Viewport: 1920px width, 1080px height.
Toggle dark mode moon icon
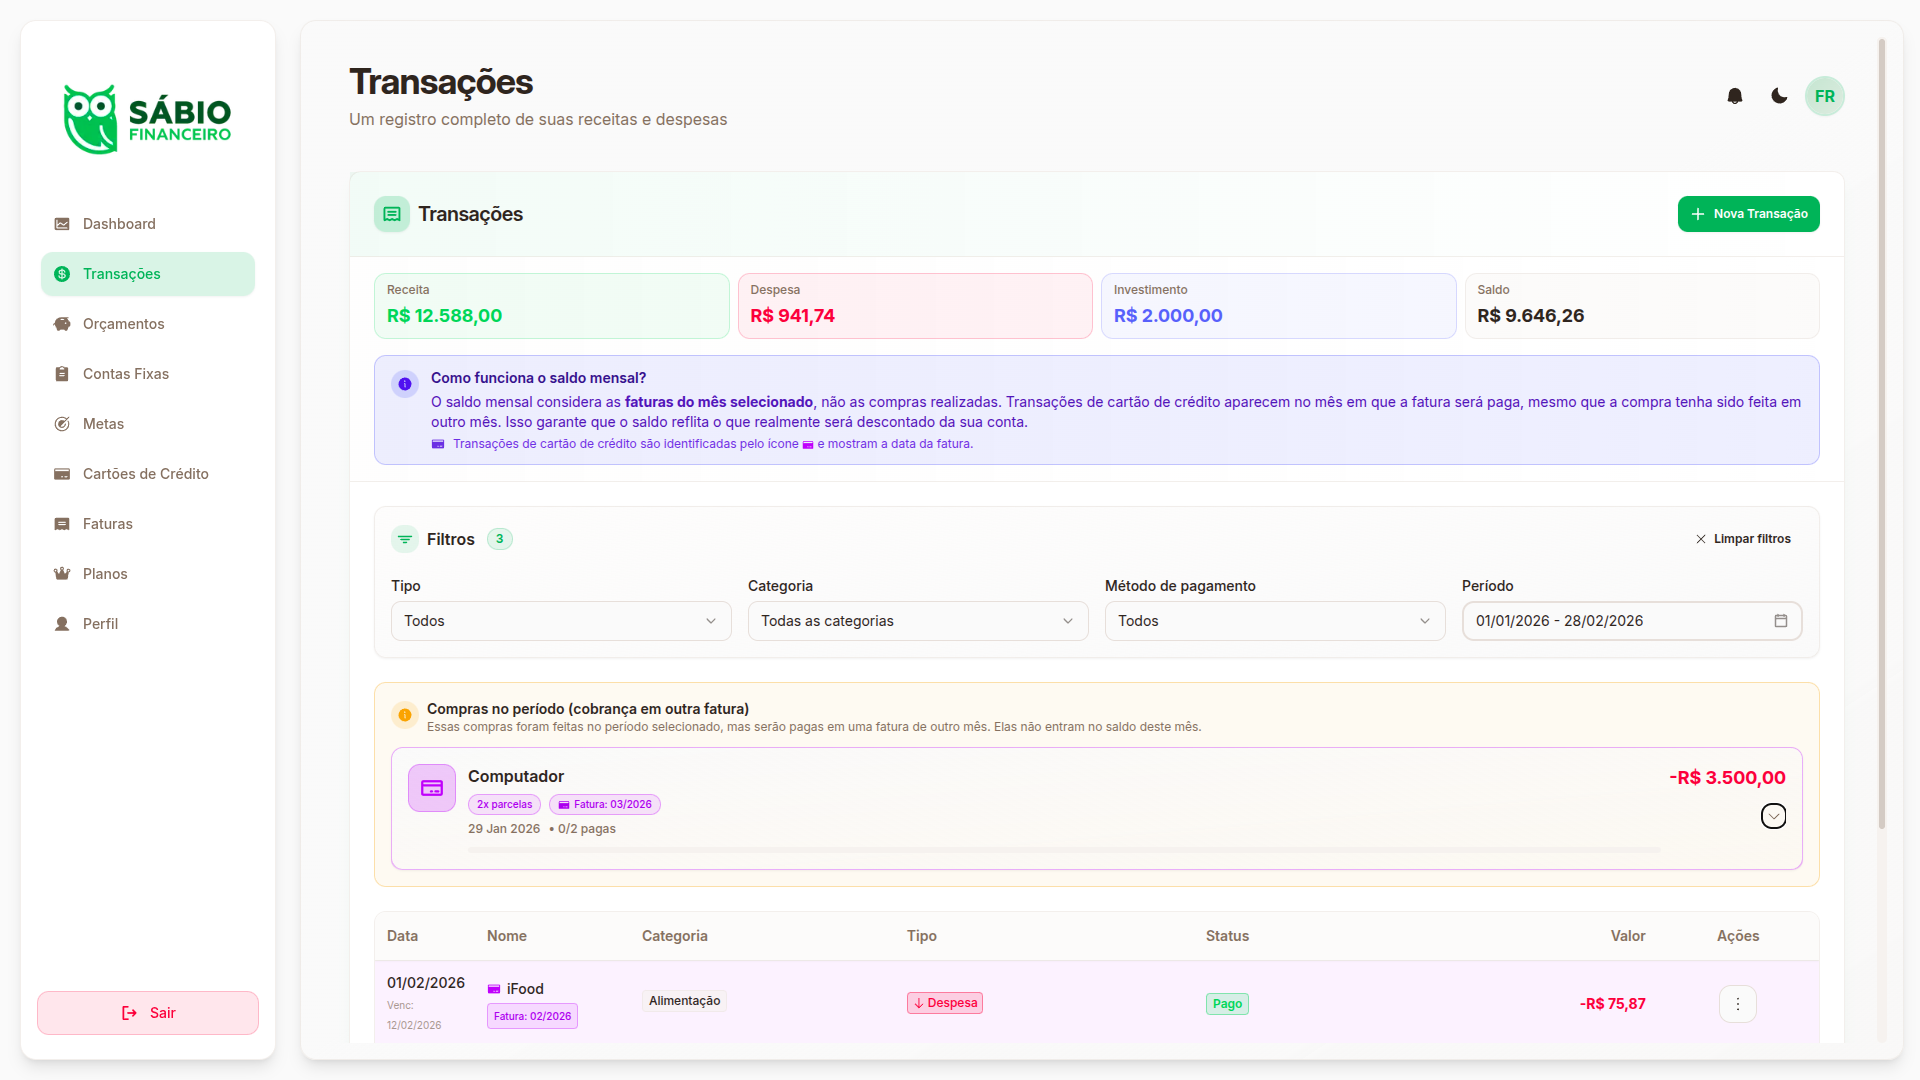(x=1779, y=96)
